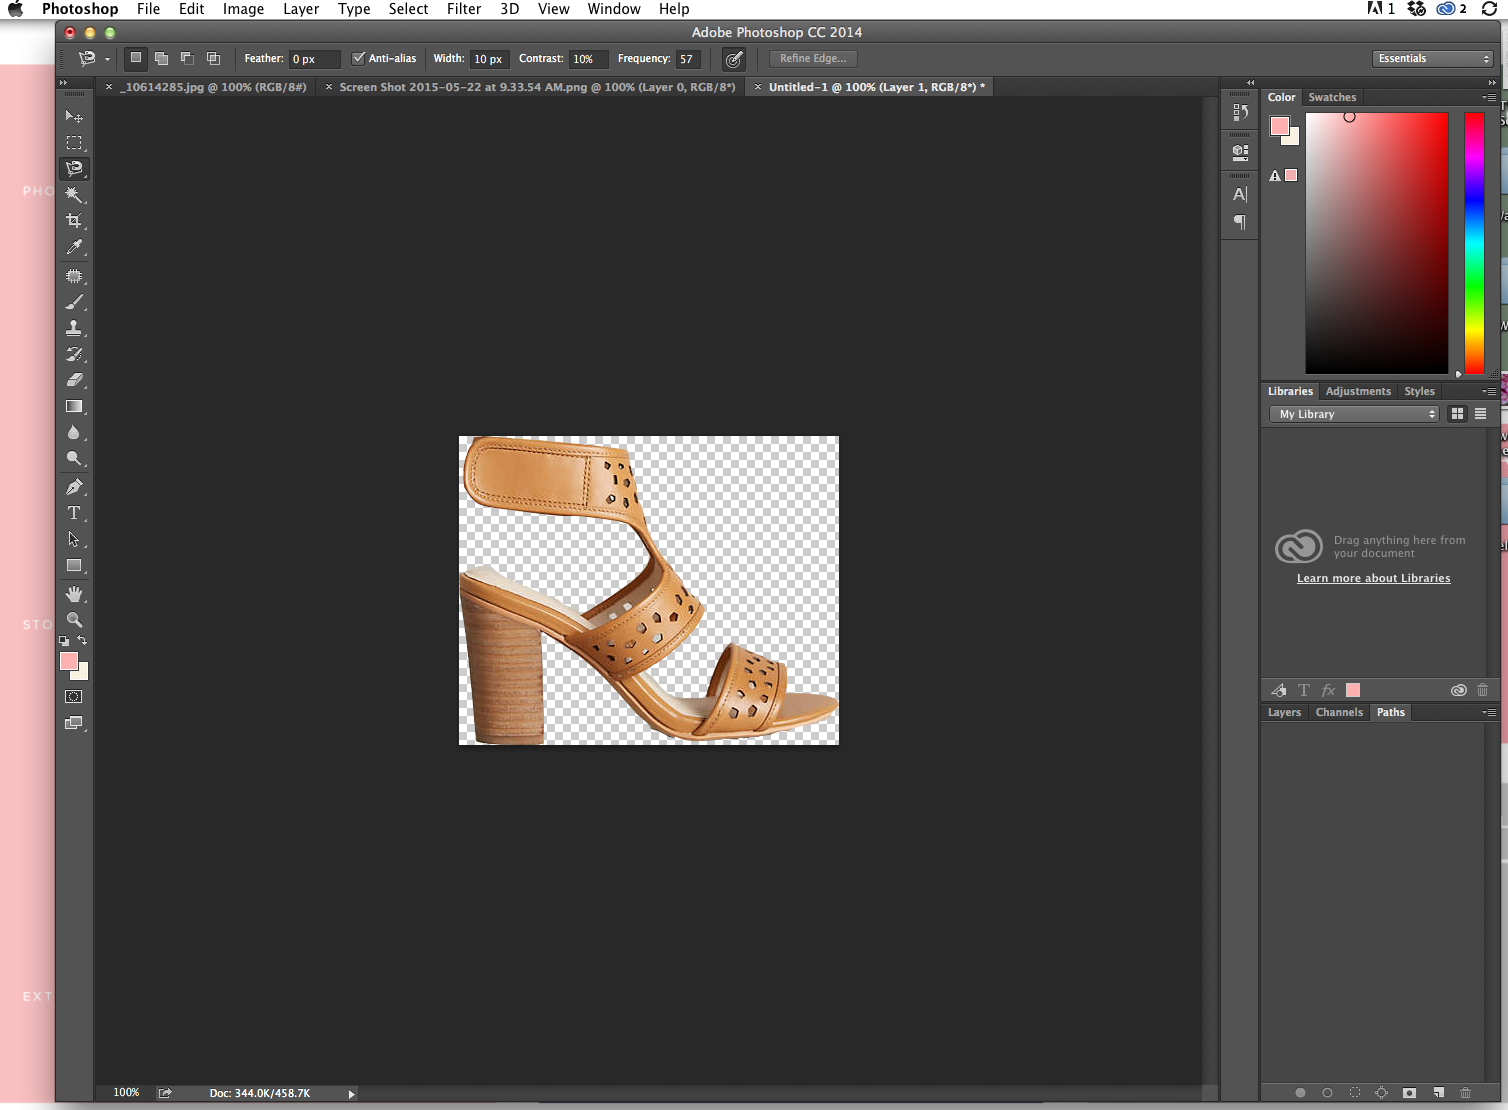Click the Refine Edge button
This screenshot has height=1110, width=1508.
coord(813,58)
